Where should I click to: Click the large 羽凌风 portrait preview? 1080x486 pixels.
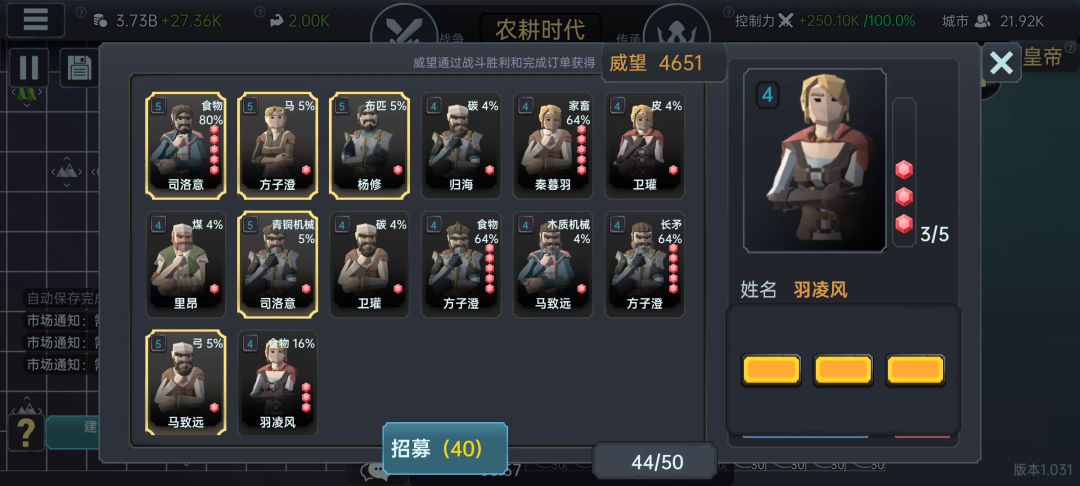[815, 160]
